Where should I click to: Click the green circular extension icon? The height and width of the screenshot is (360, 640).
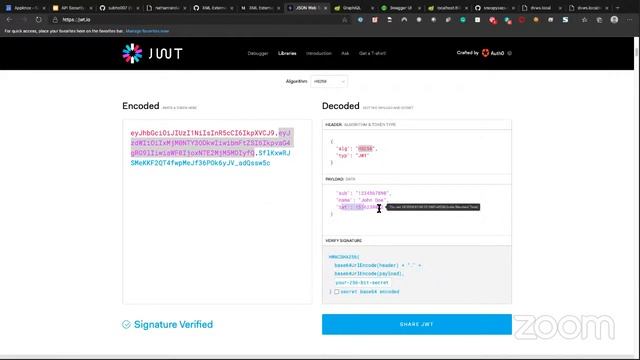[x=463, y=20]
